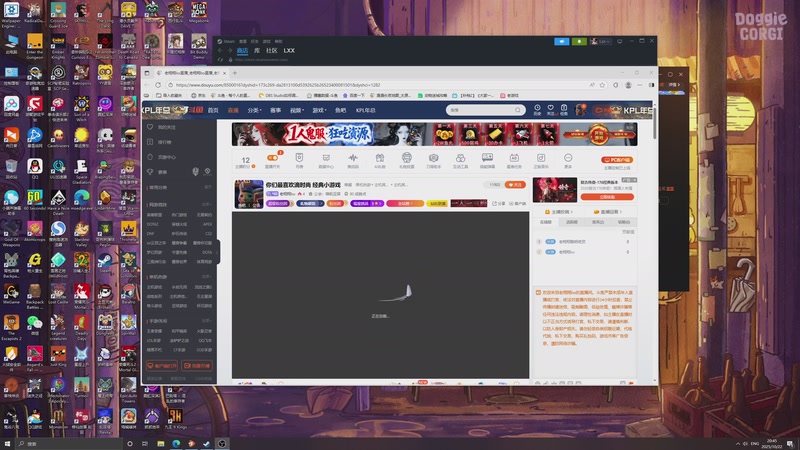Open the OBS Studio bookmark in bookmarks bar
Viewport: 800px width, 450px height.
point(279,95)
